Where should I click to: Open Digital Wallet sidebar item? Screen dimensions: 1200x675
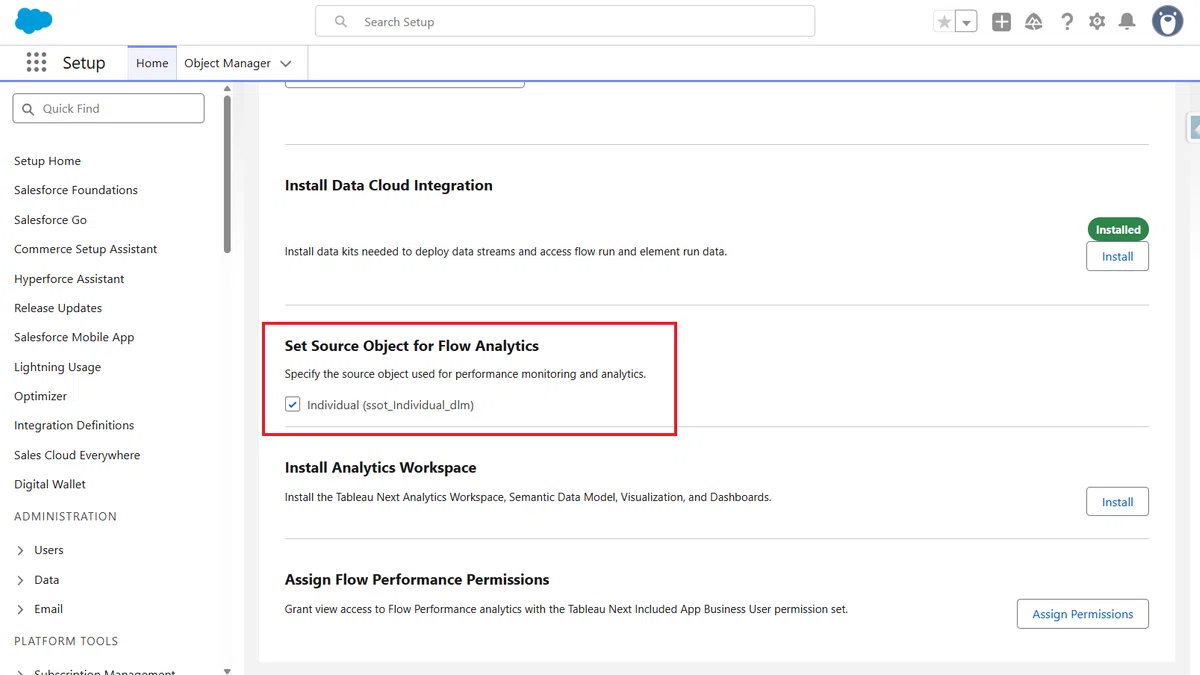point(50,484)
